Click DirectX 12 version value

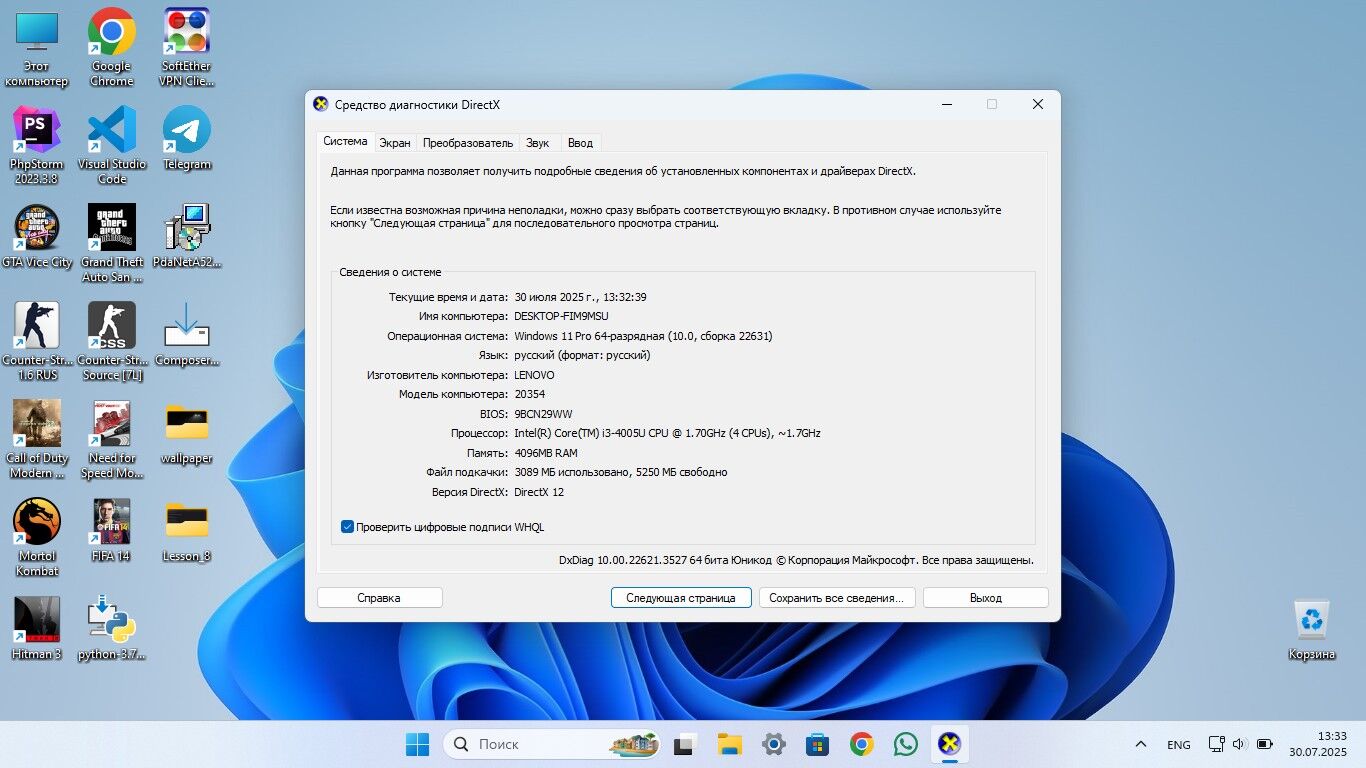[539, 492]
